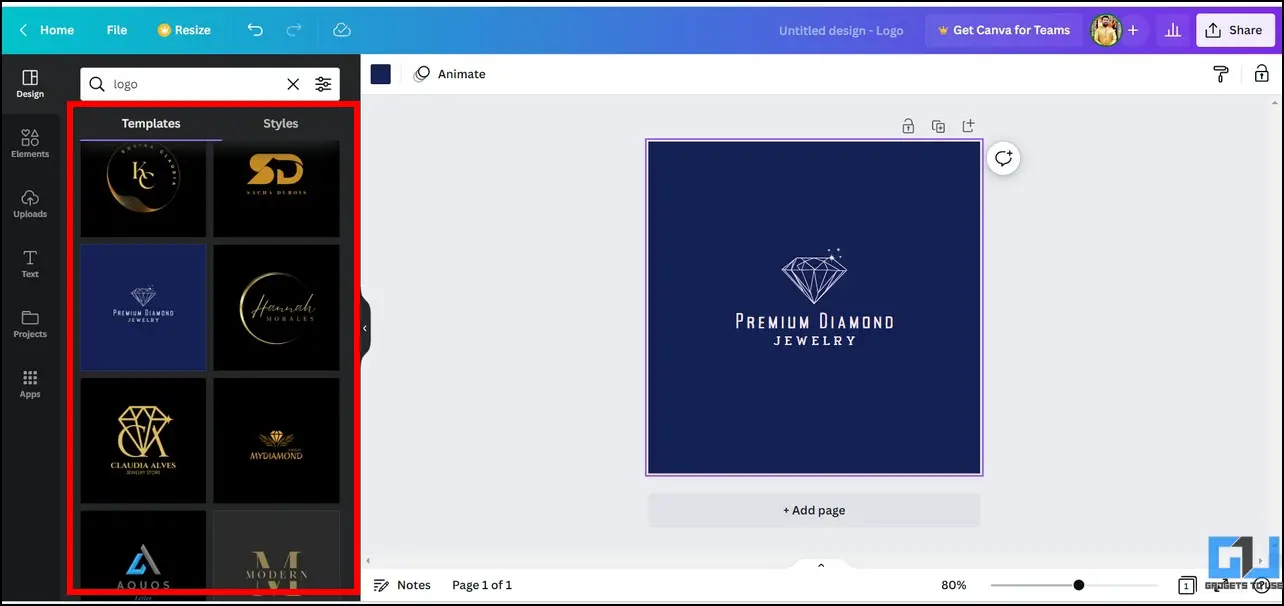Image resolution: width=1284 pixels, height=606 pixels.
Task: Duplicate the page
Action: click(938, 126)
